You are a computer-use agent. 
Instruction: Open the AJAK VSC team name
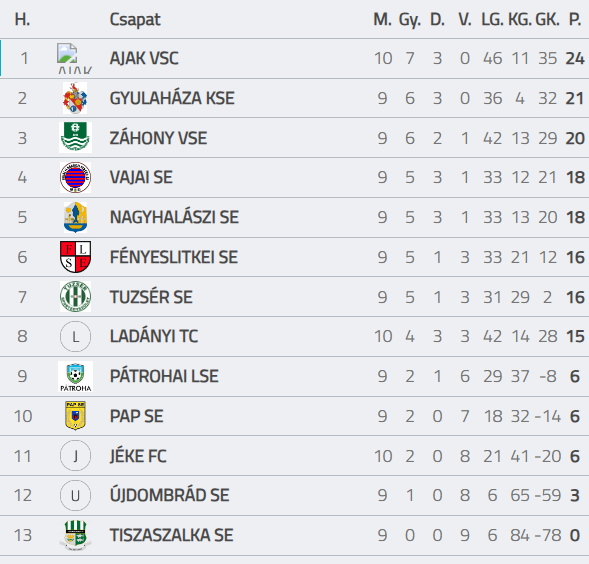[x=144, y=58]
